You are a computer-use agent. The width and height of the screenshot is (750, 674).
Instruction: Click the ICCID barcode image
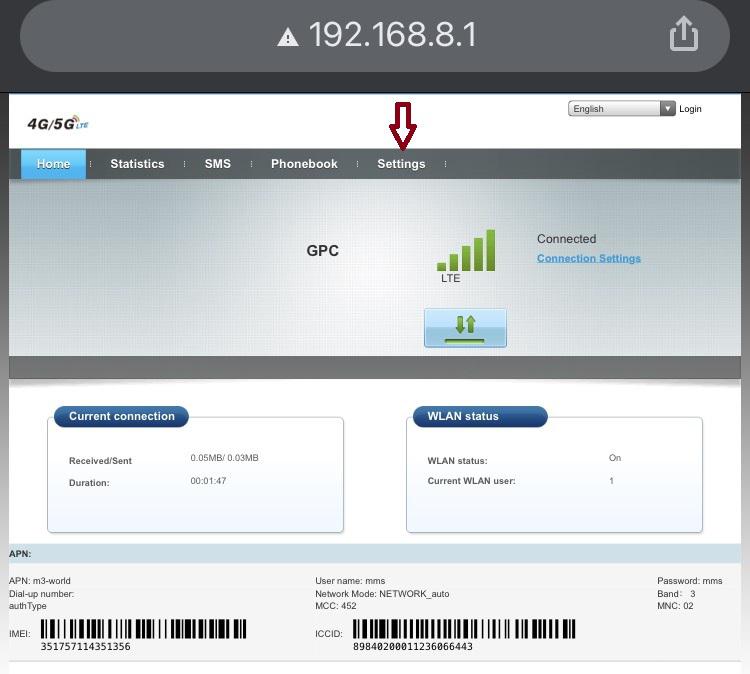click(464, 629)
